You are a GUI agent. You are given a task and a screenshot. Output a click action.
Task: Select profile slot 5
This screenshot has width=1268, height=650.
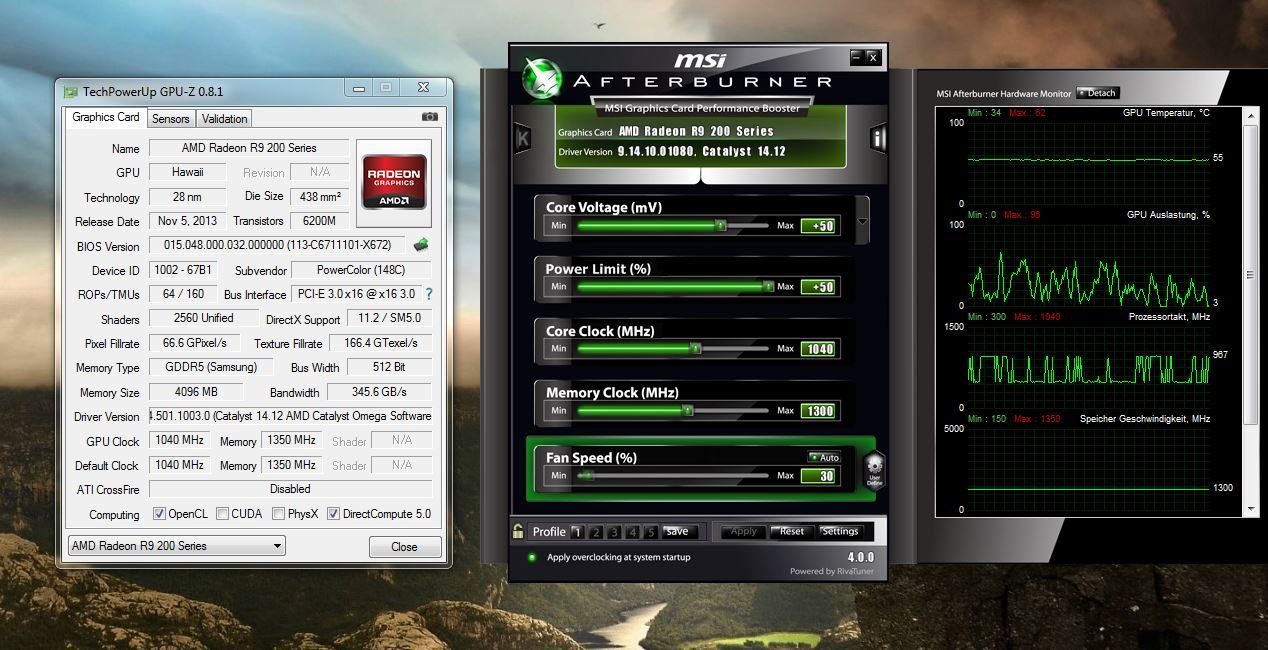pos(651,532)
